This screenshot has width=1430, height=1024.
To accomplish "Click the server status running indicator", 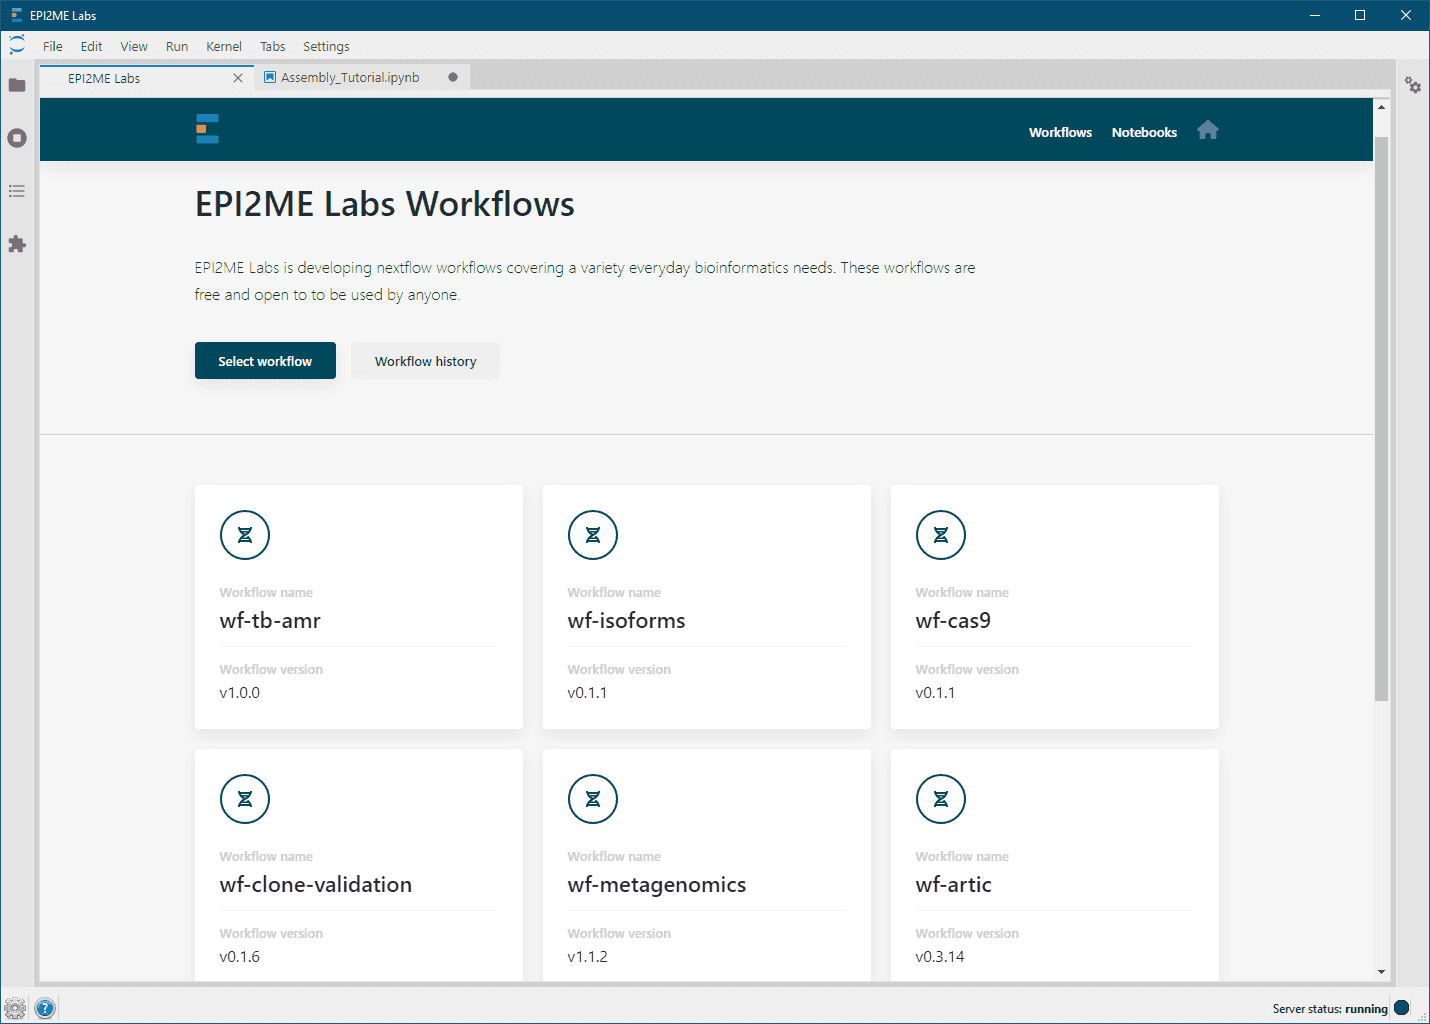I will 1400,1007.
